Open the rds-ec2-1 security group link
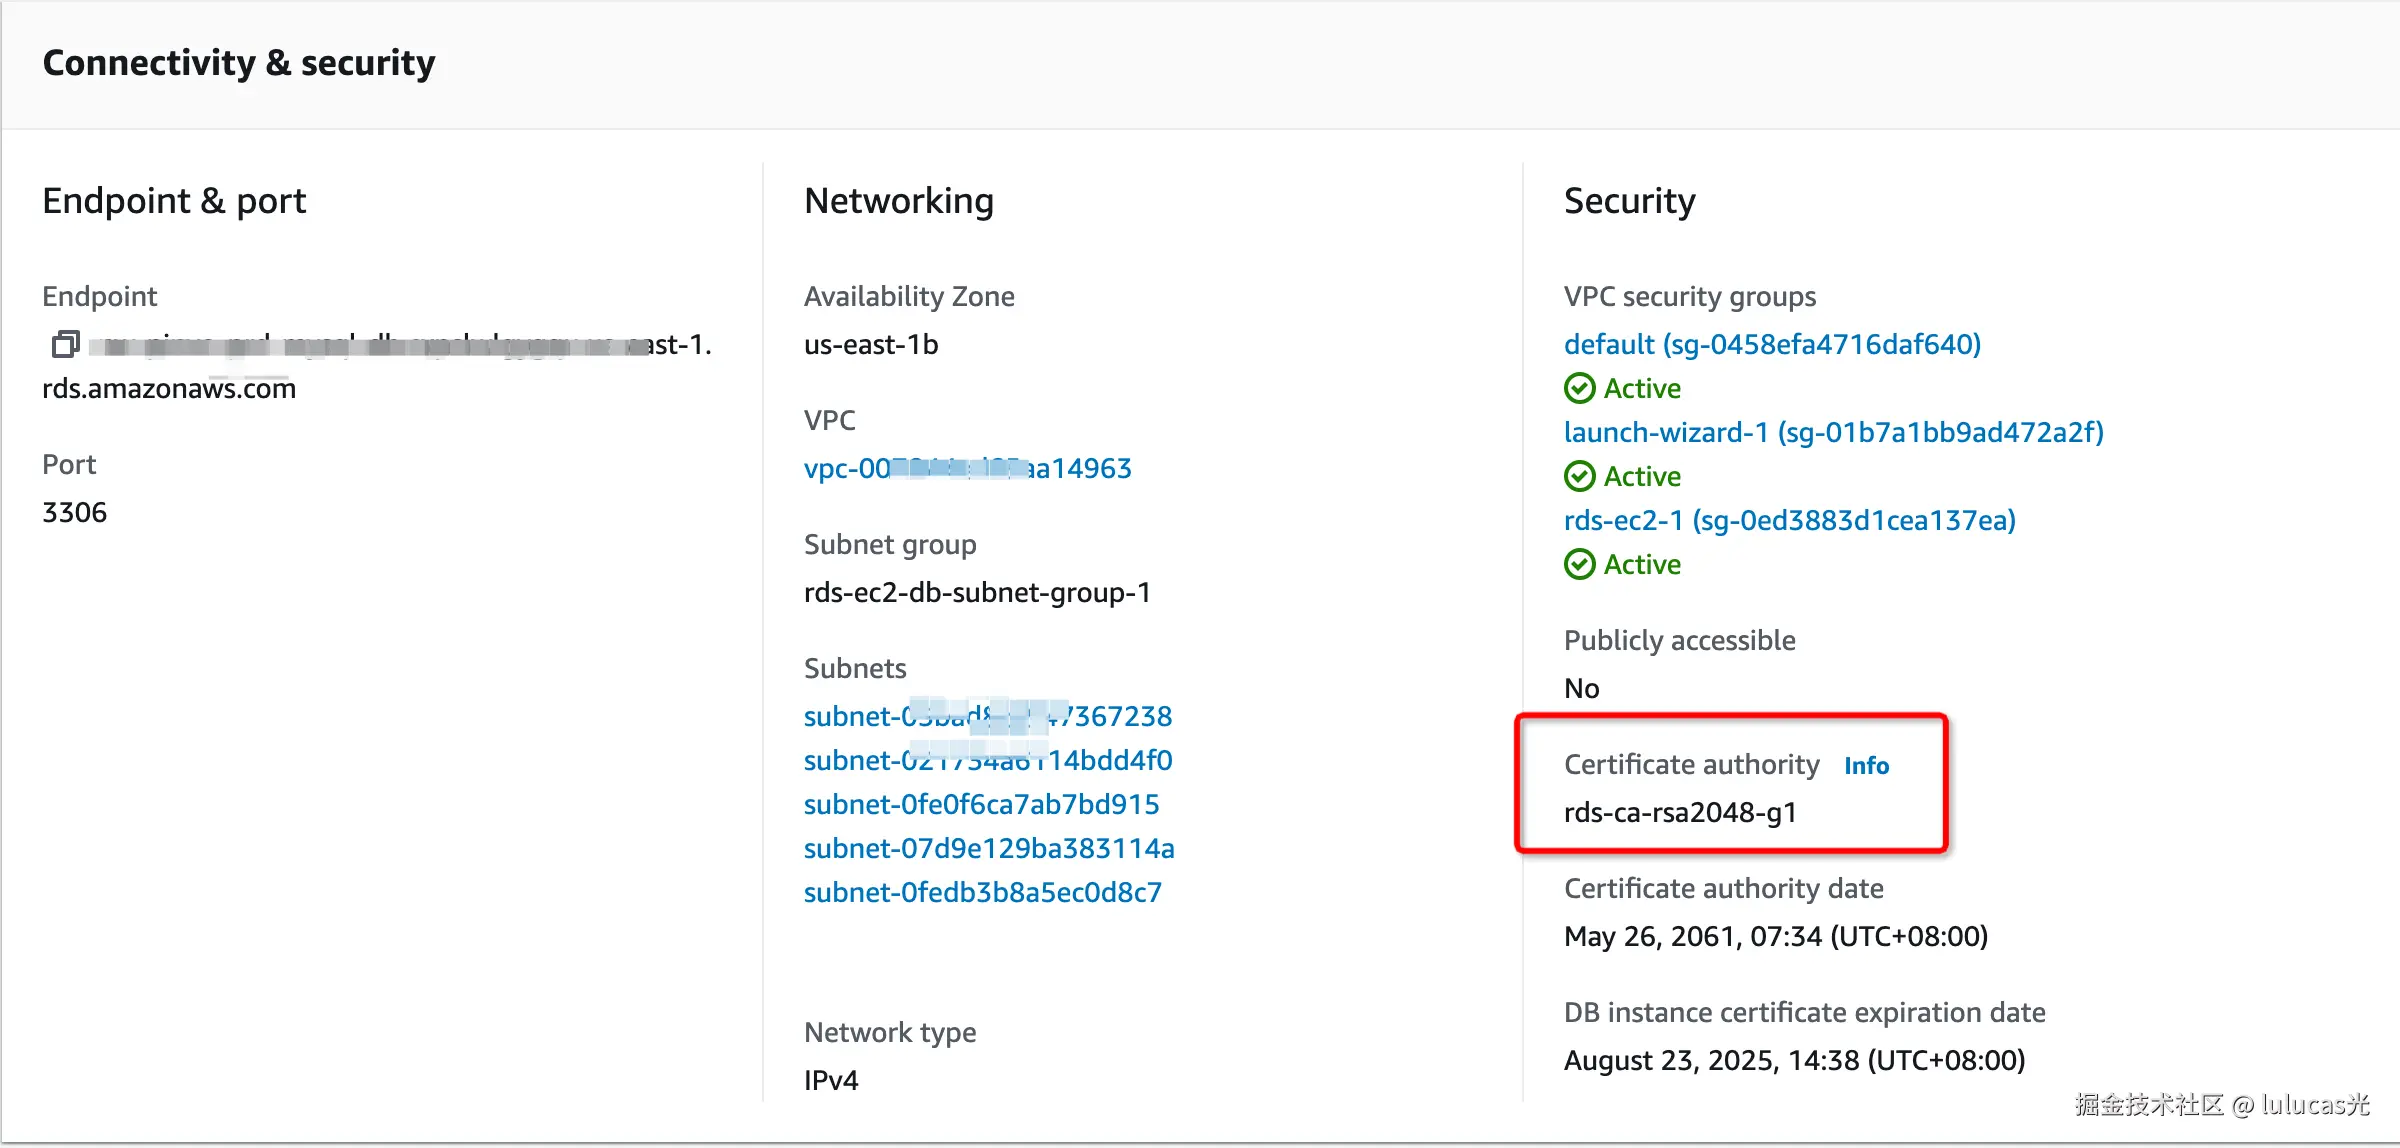2400x1148 pixels. point(1789,520)
